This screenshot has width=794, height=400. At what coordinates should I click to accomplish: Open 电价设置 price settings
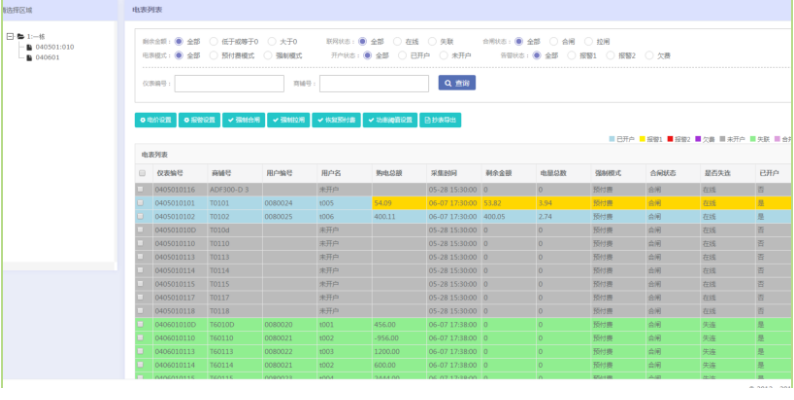click(155, 120)
